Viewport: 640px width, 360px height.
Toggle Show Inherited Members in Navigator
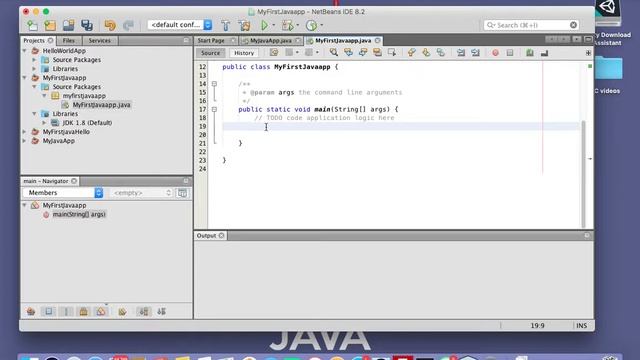(x=31, y=311)
